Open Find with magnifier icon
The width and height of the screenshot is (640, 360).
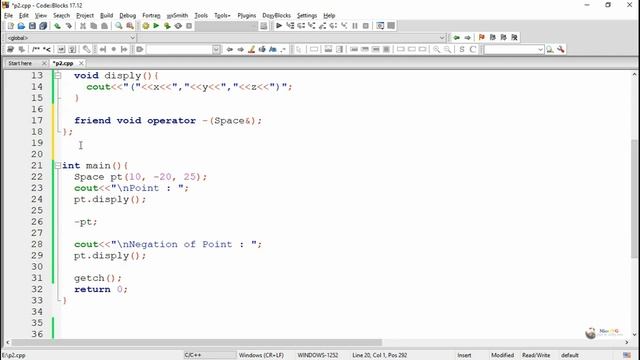click(x=119, y=26)
